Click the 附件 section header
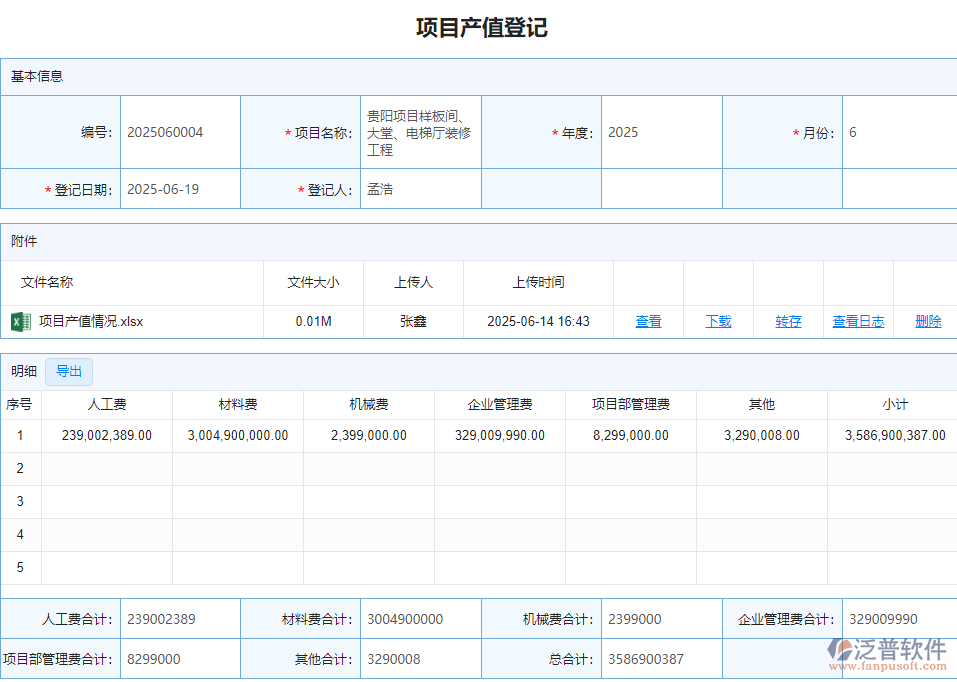 click(22, 241)
